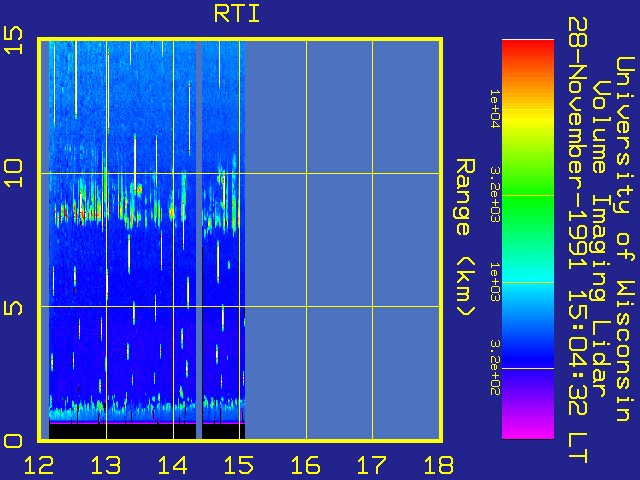Pick the magenta region of the colorbar
Screen dimensions: 640x480
coord(528,429)
